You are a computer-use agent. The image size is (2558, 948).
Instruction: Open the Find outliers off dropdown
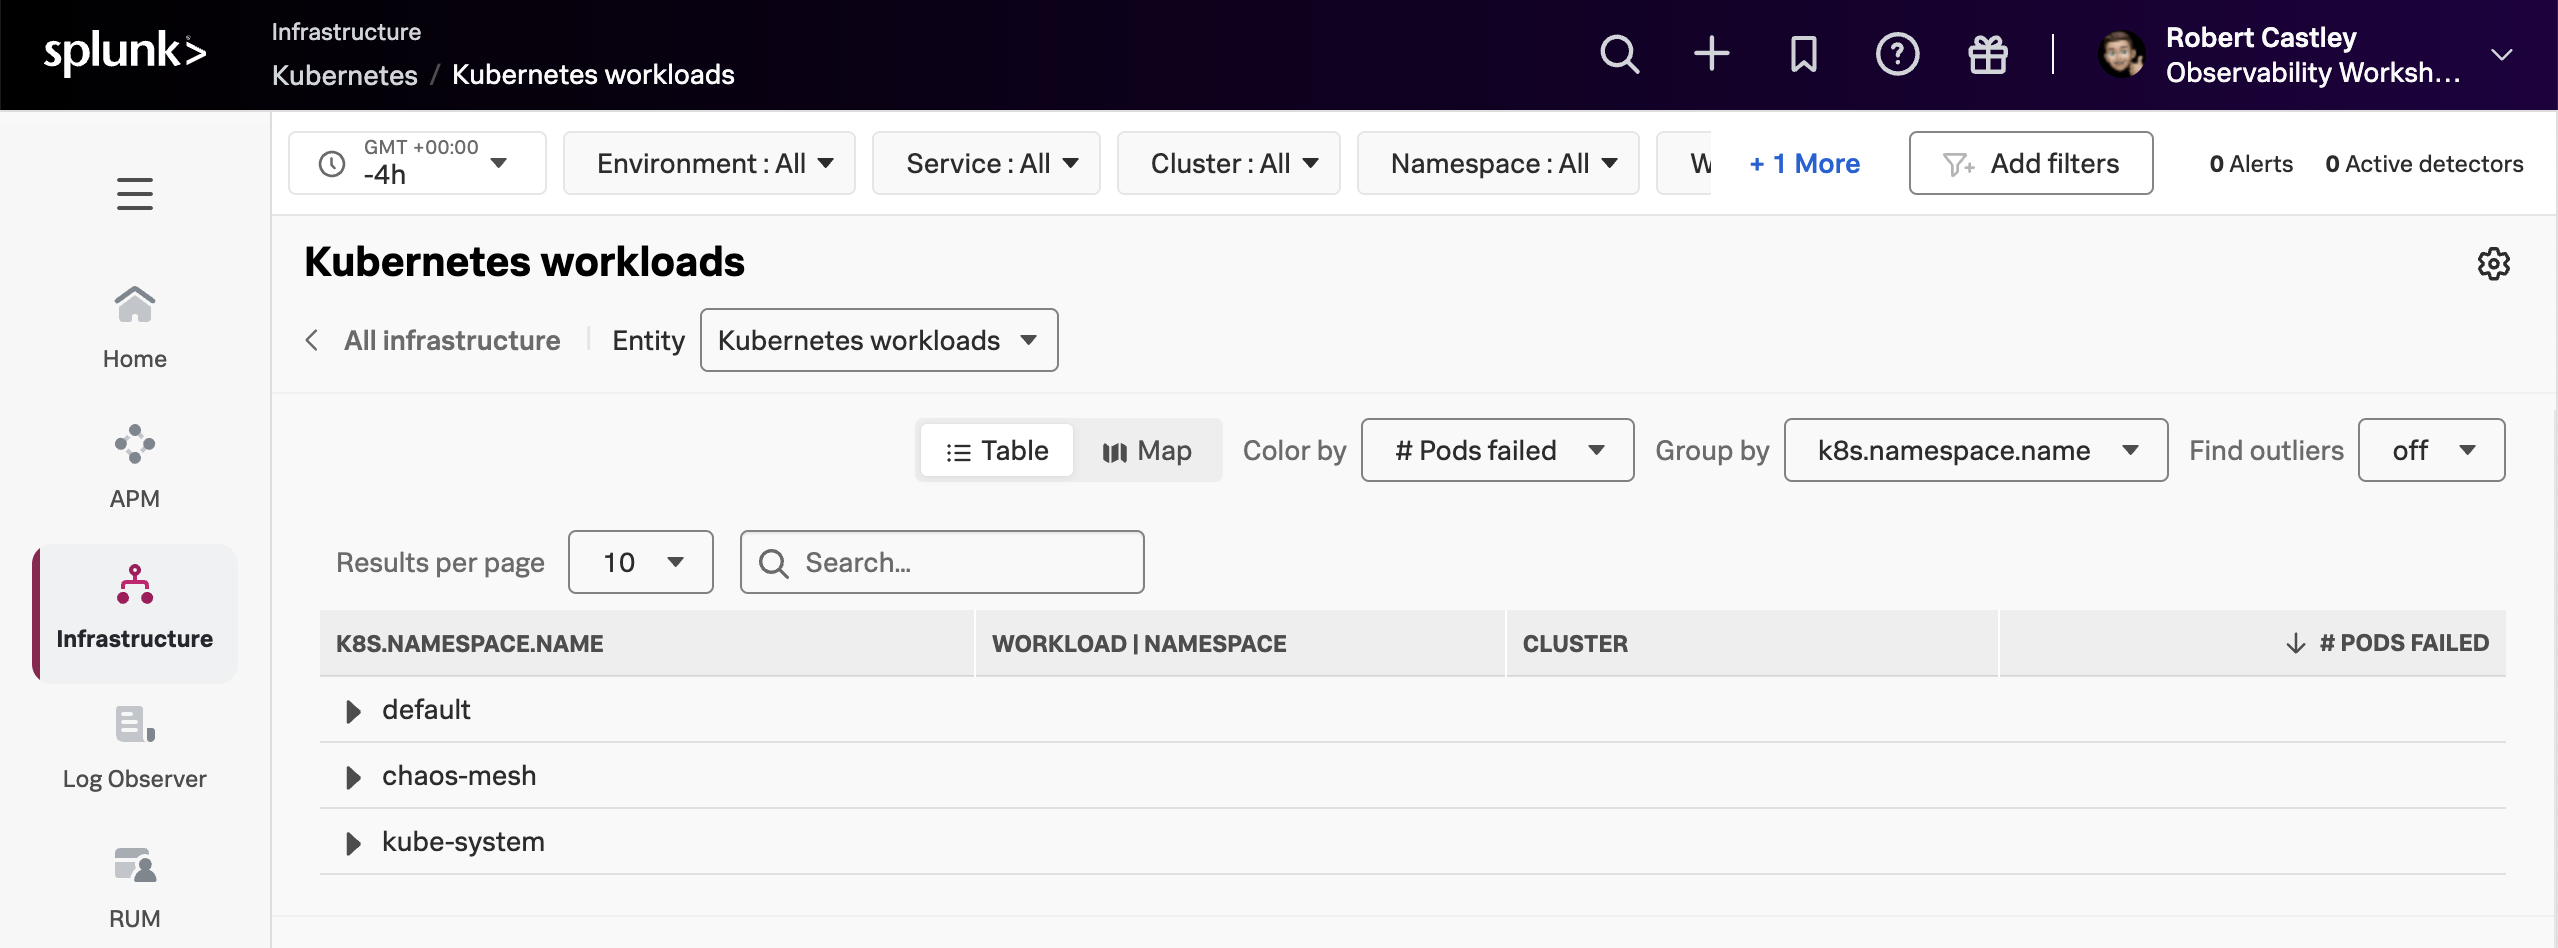2431,451
